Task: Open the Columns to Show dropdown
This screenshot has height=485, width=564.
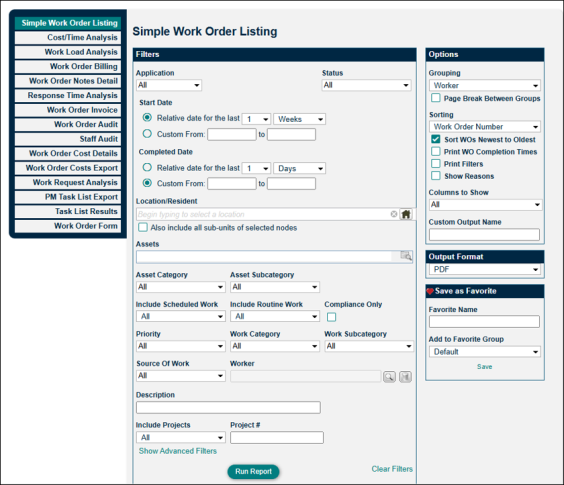Action: click(486, 205)
